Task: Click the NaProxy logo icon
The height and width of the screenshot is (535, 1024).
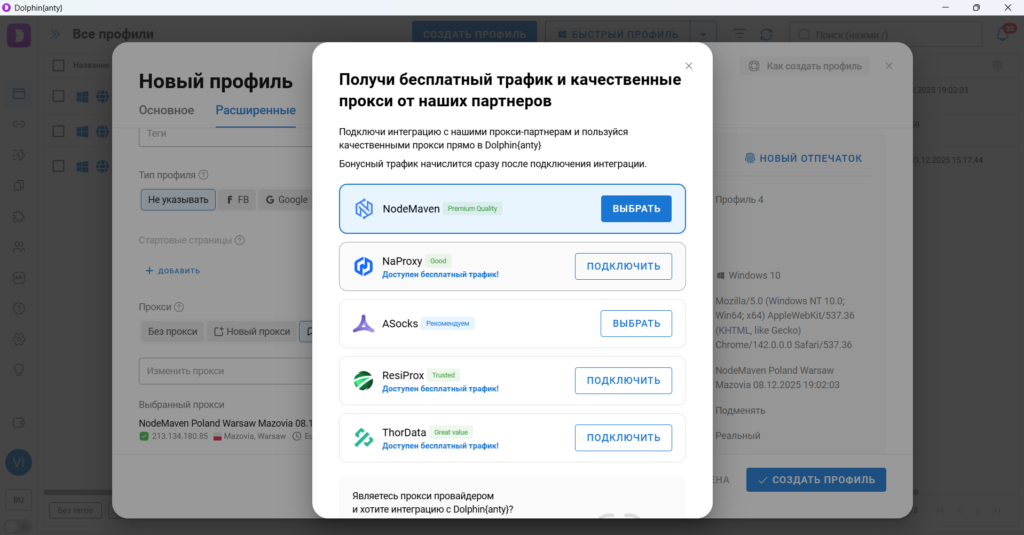Action: point(363,267)
